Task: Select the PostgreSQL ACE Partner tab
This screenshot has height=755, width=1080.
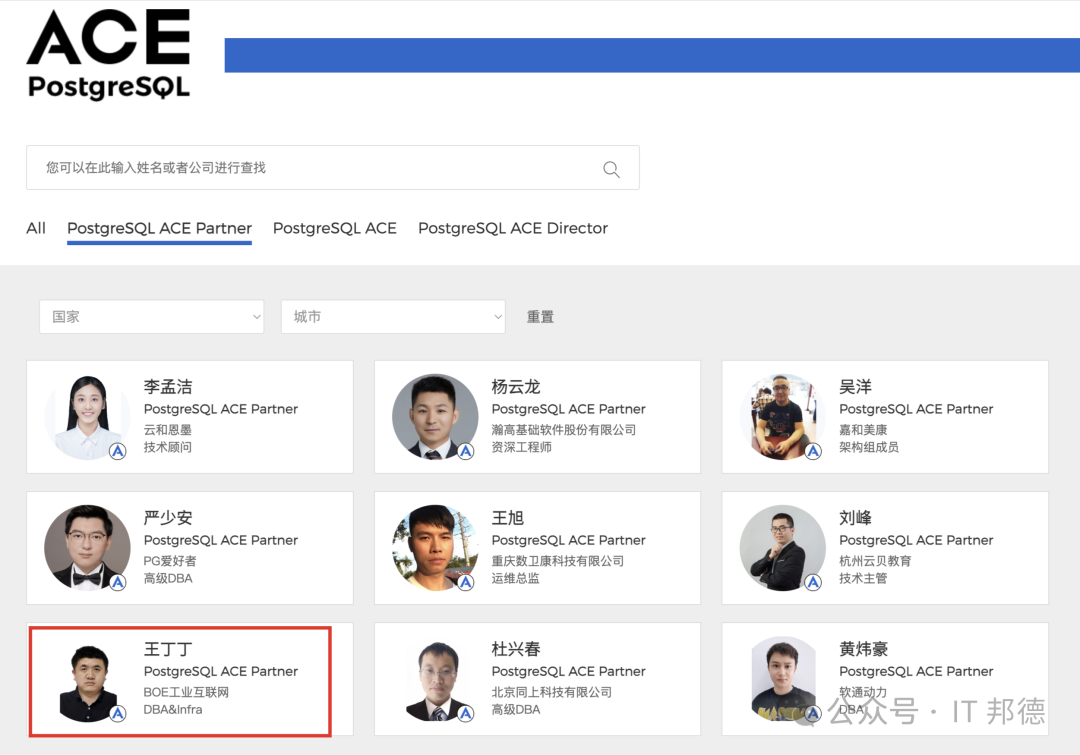Action: tap(159, 229)
